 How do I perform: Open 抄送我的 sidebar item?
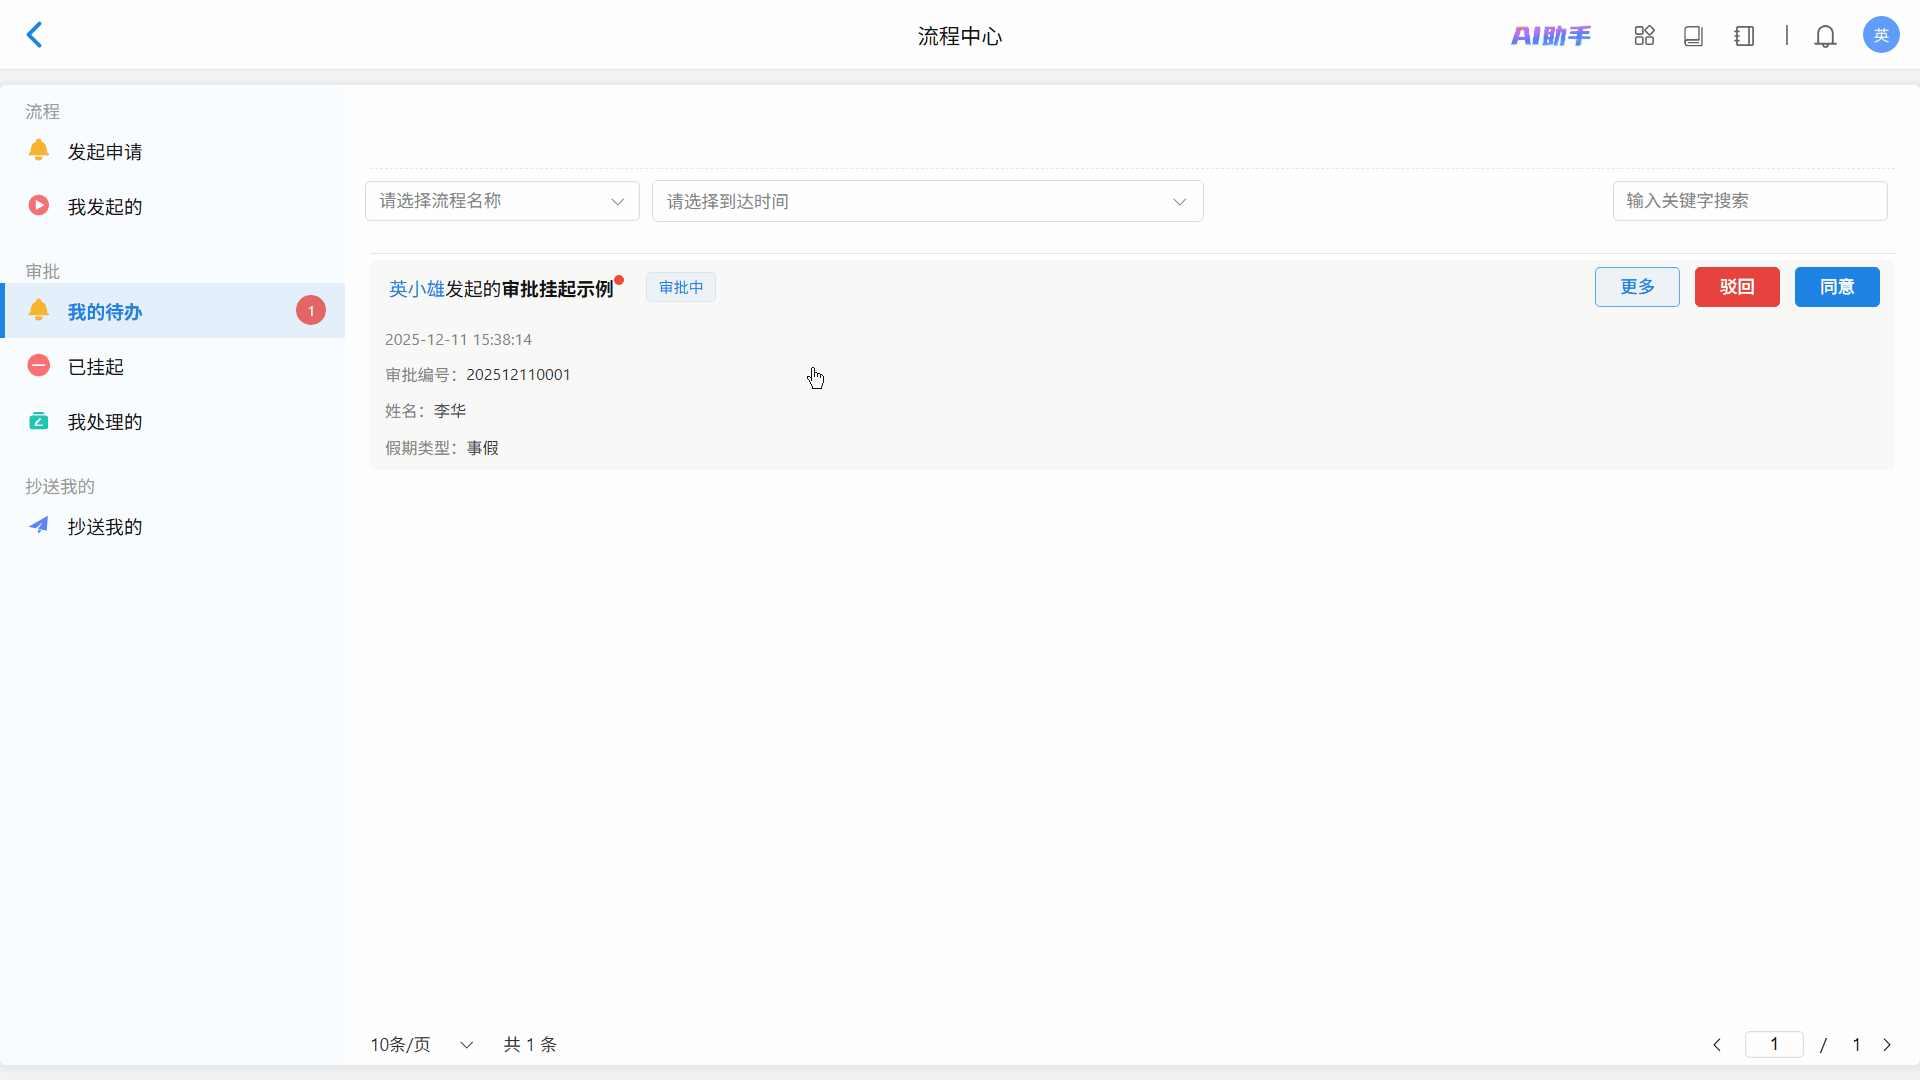[104, 527]
